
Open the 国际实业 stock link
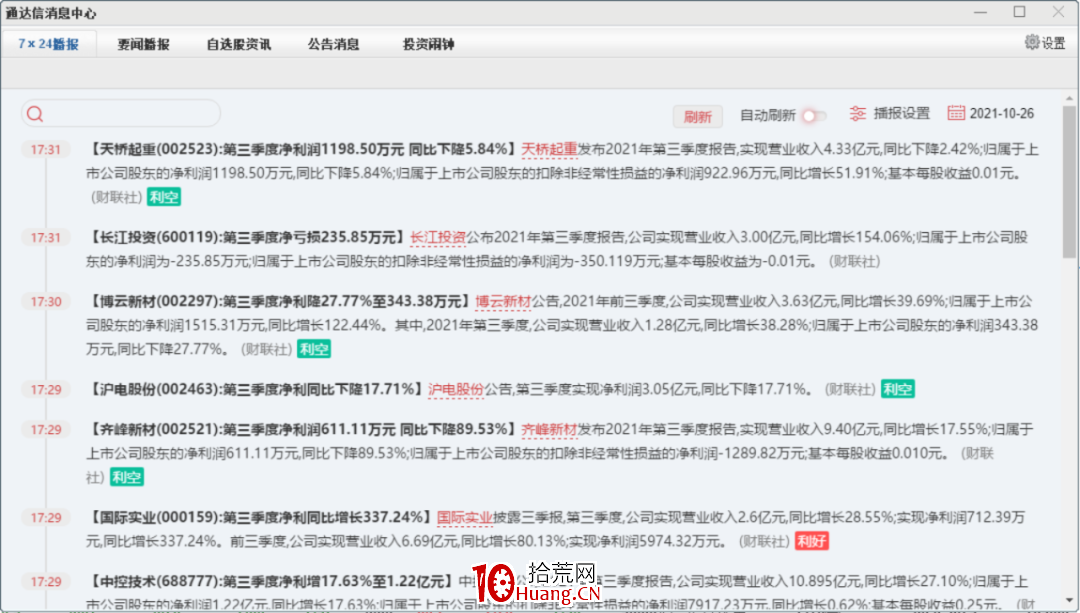465,518
